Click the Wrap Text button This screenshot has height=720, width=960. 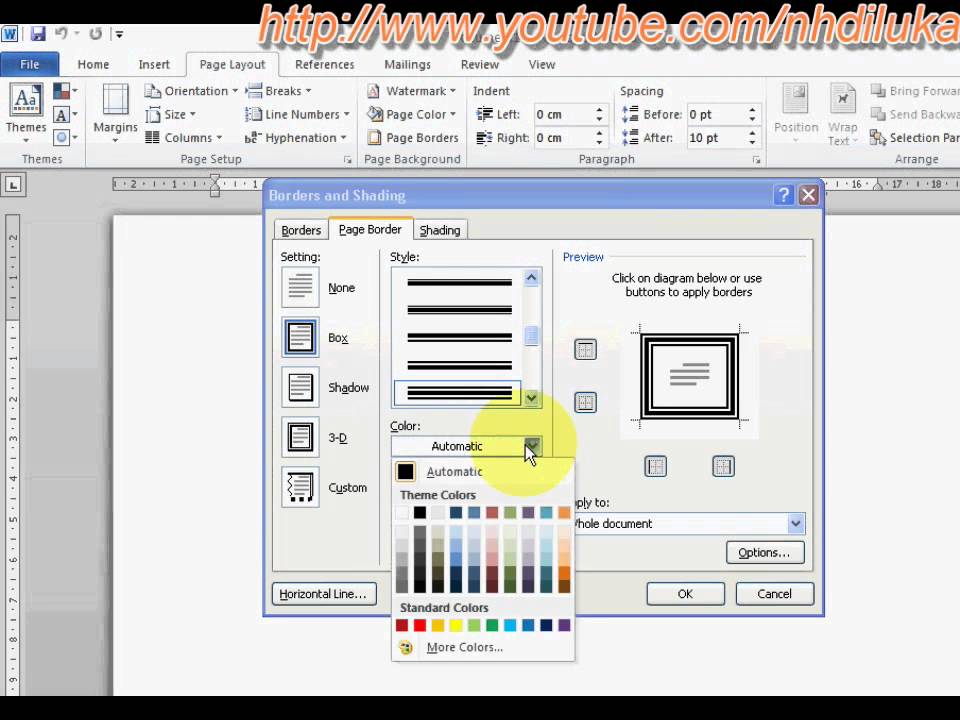click(842, 114)
